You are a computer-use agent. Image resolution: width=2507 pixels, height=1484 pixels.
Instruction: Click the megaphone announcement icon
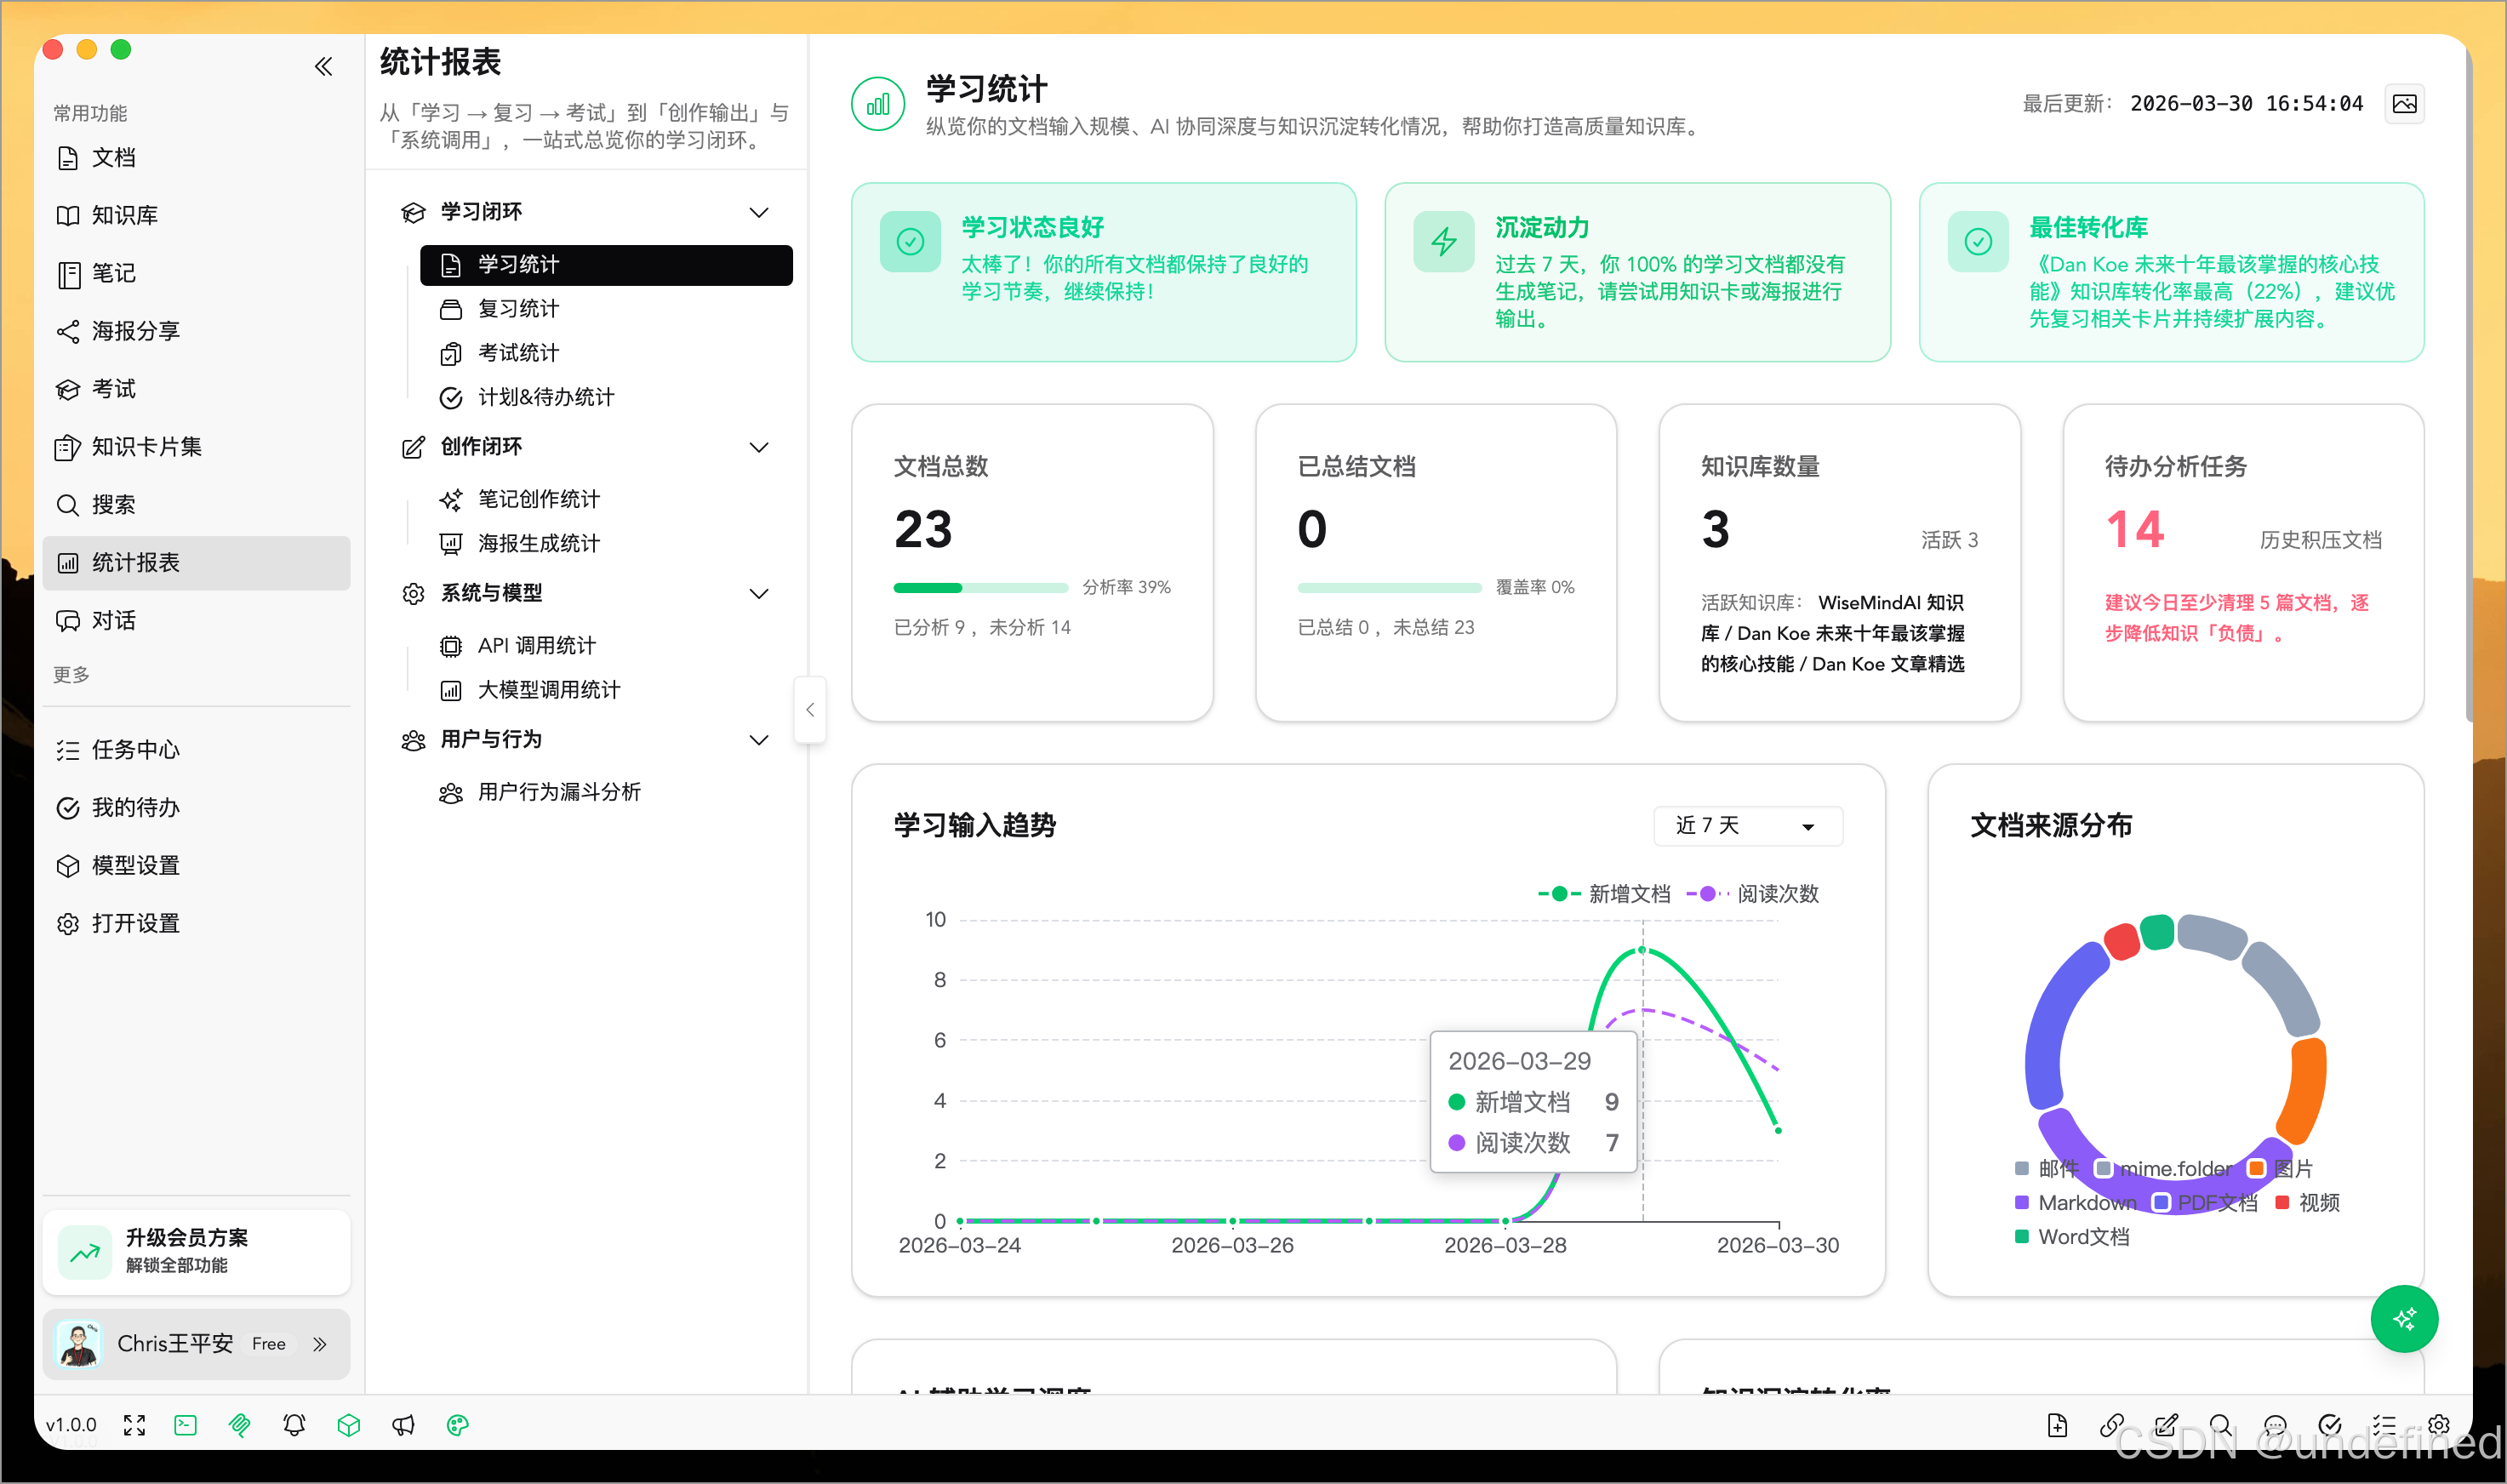(x=403, y=1425)
